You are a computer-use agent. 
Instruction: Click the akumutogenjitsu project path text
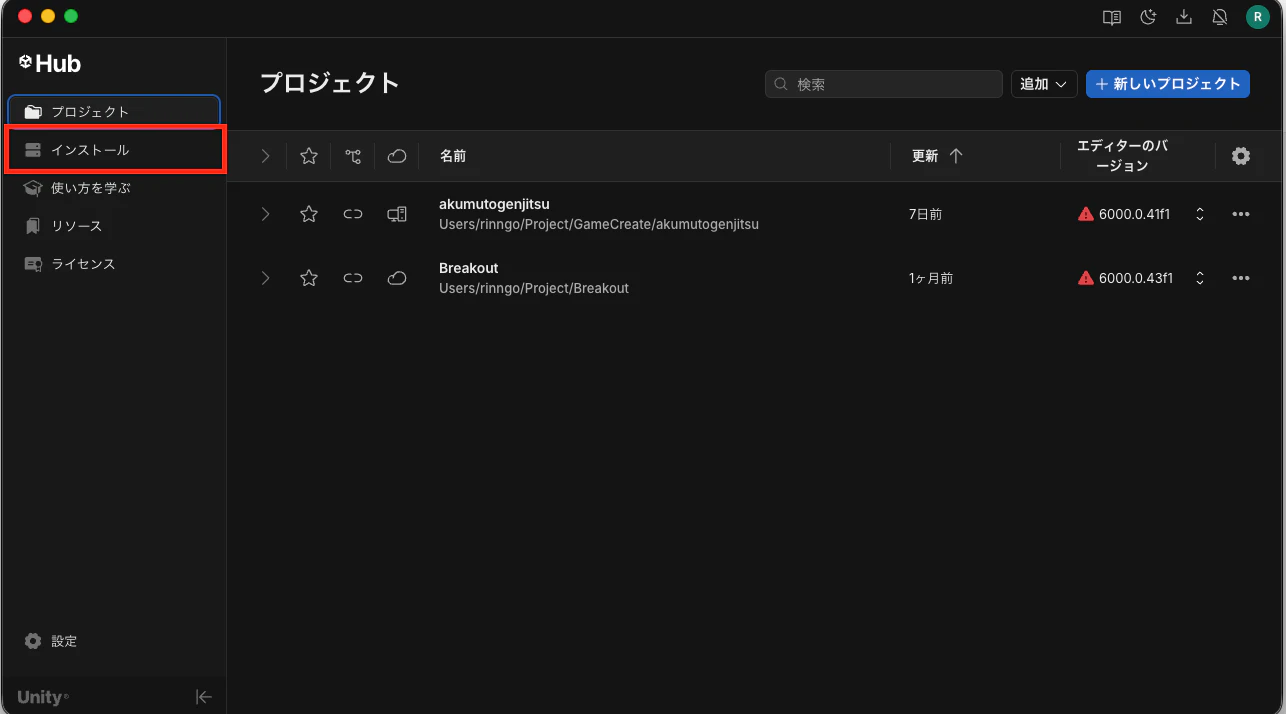tap(599, 224)
